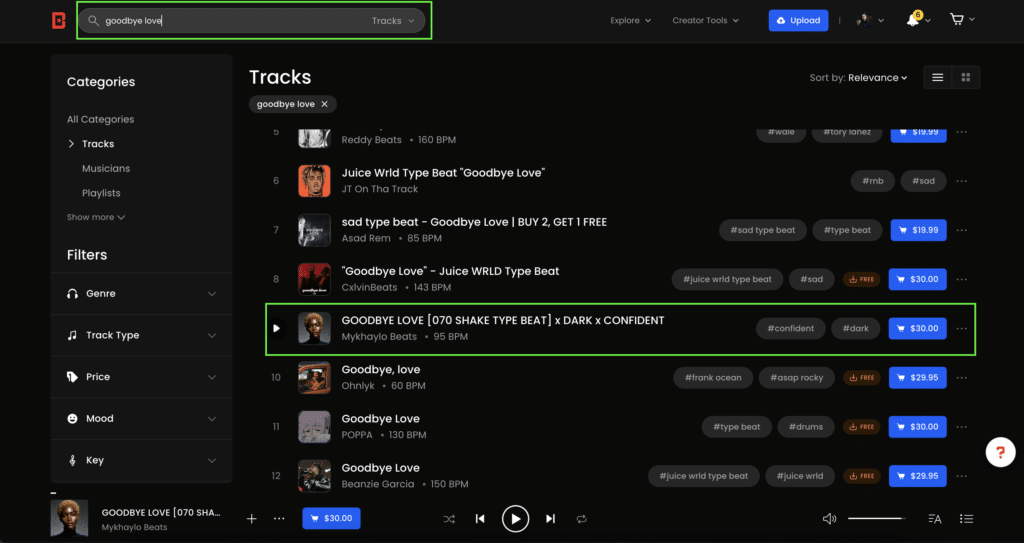Open more options for Mykhaylo Beats track
The width and height of the screenshot is (1024, 543).
coord(961,328)
